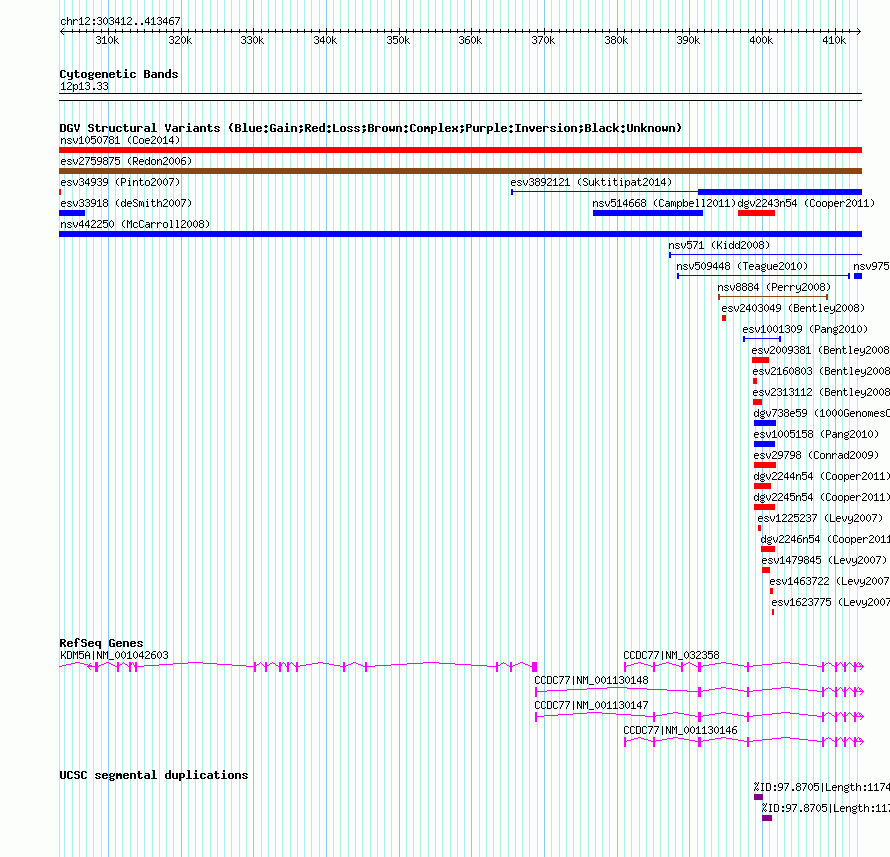Open esv33918 (deSmith2007) variant label
This screenshot has width=890, height=857.
tap(126, 203)
